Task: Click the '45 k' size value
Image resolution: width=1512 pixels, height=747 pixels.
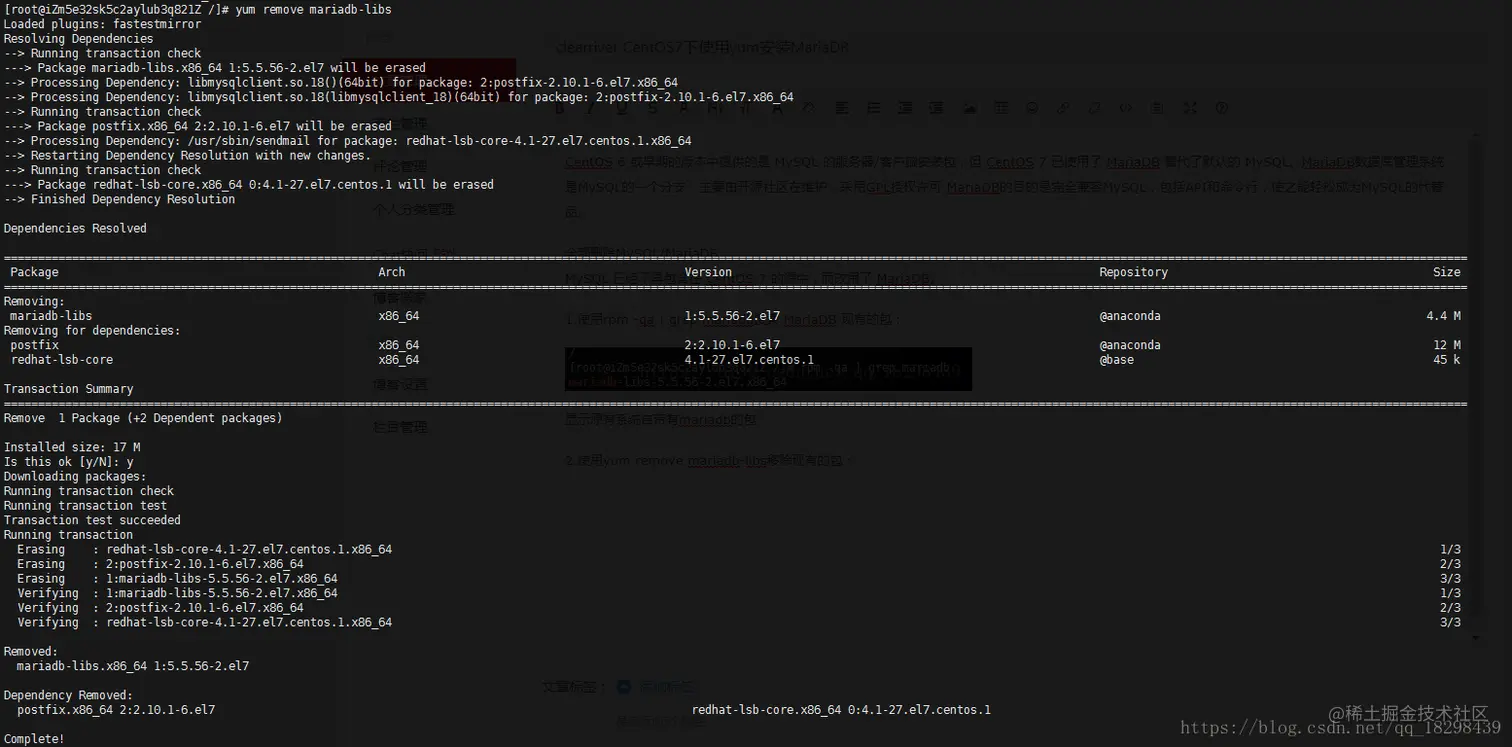Action: [x=1447, y=360]
